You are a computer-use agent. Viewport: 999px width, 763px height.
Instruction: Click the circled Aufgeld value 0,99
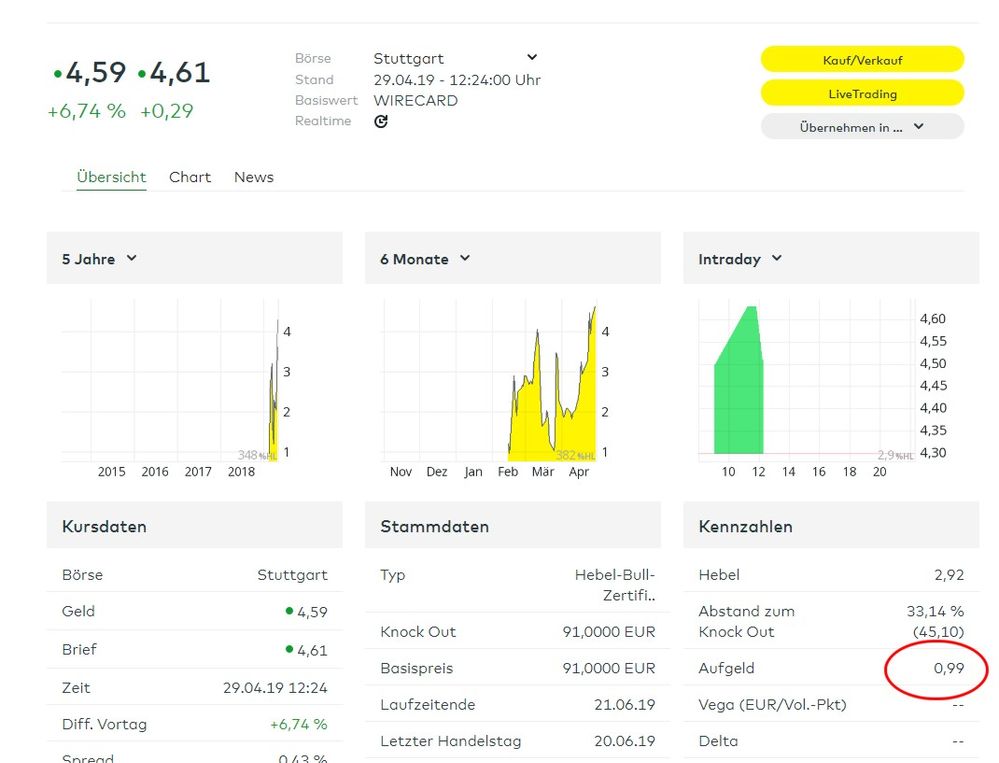pos(948,668)
